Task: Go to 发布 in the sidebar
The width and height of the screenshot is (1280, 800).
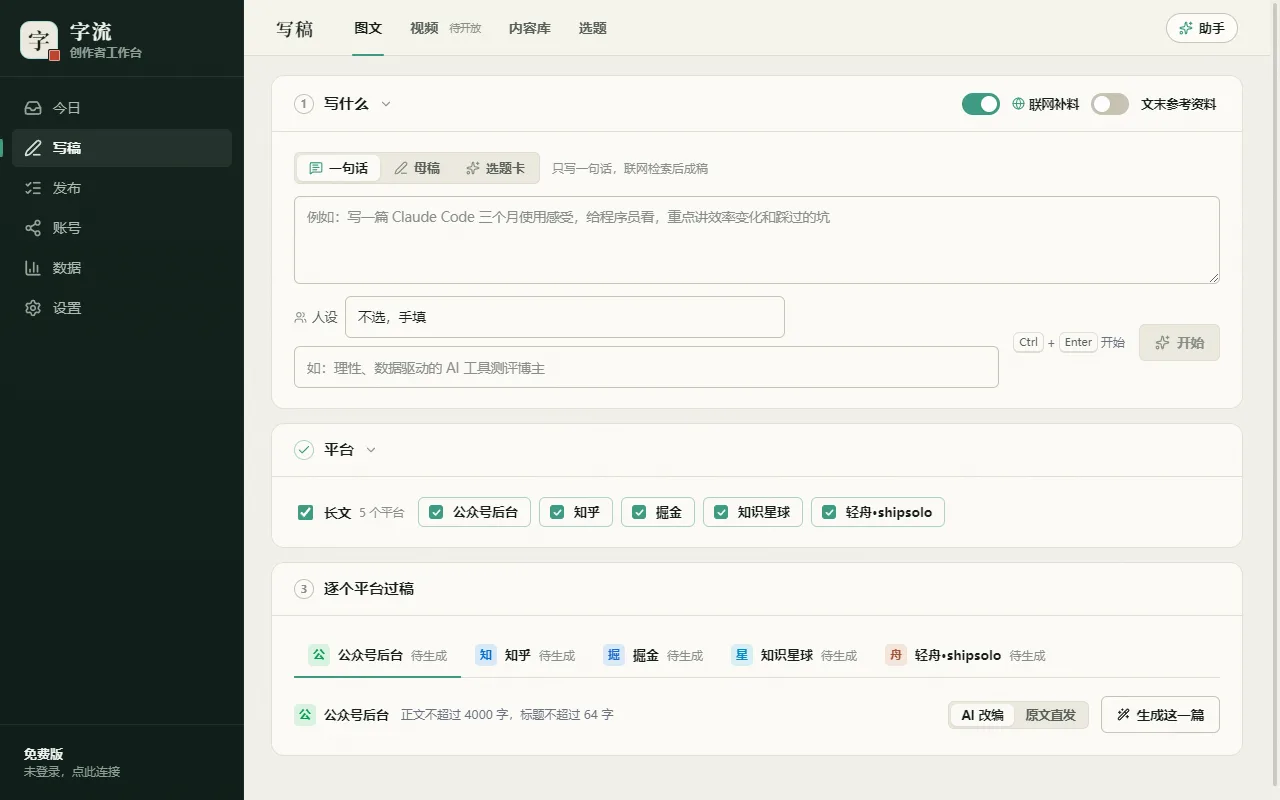Action: coord(122,188)
